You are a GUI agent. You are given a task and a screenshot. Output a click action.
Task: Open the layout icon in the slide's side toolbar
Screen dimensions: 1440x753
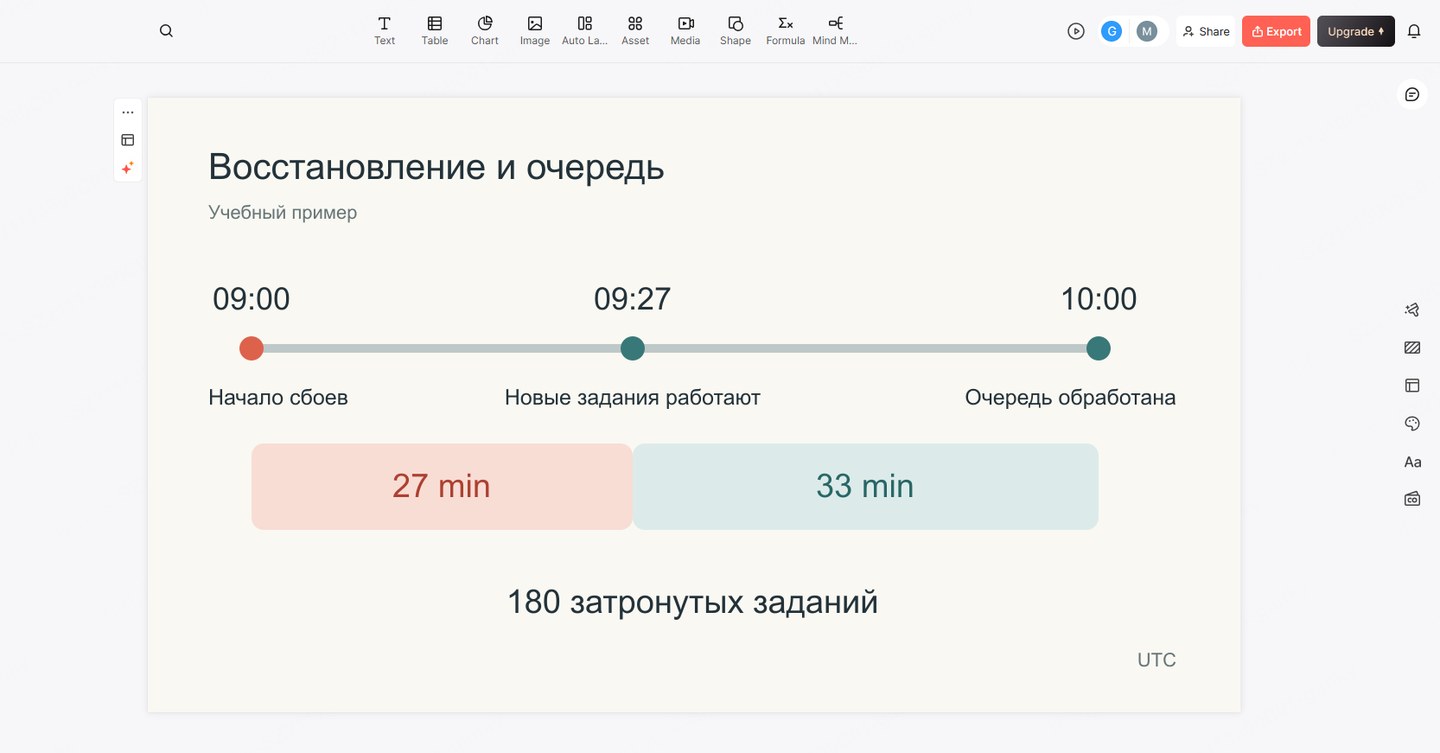tap(128, 140)
